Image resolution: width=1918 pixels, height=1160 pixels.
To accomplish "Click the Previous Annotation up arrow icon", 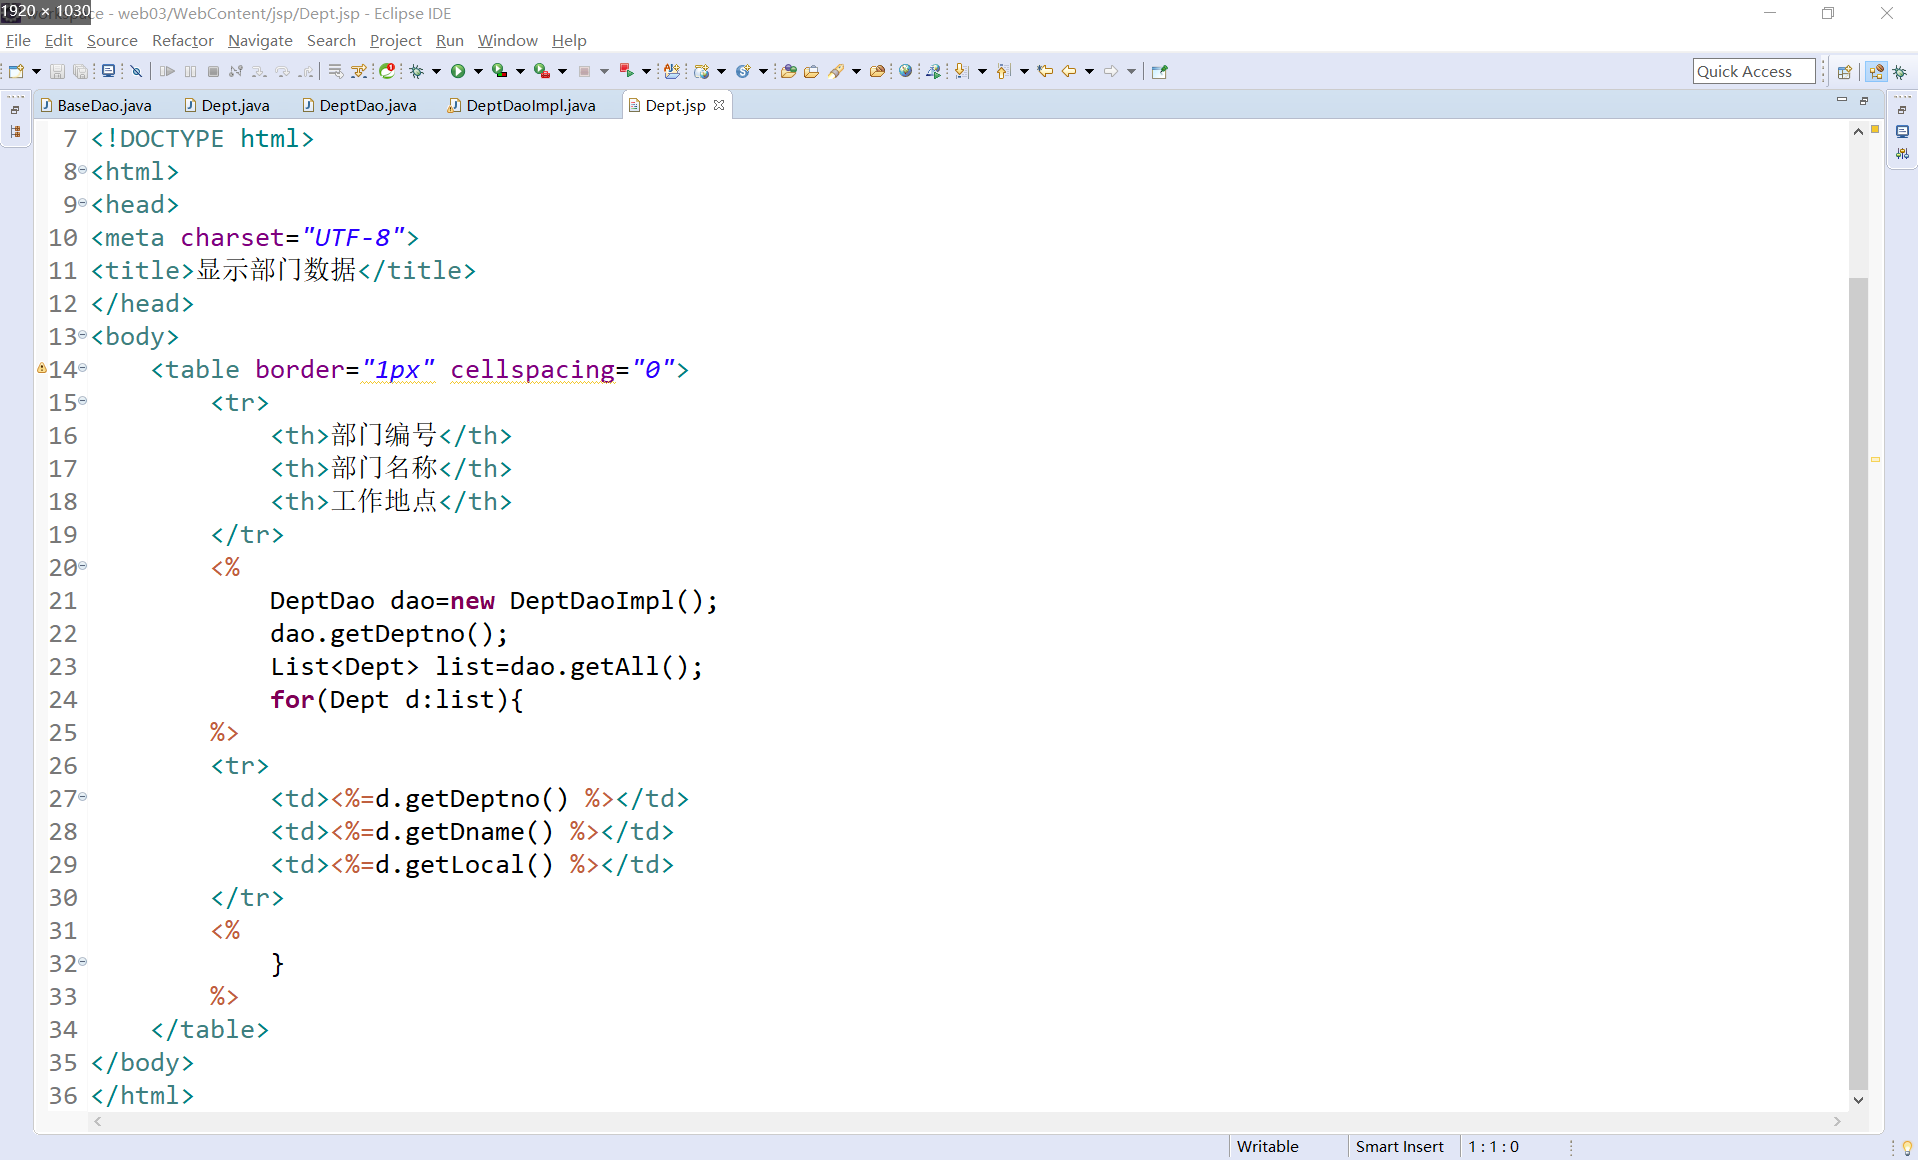I will click(1004, 71).
